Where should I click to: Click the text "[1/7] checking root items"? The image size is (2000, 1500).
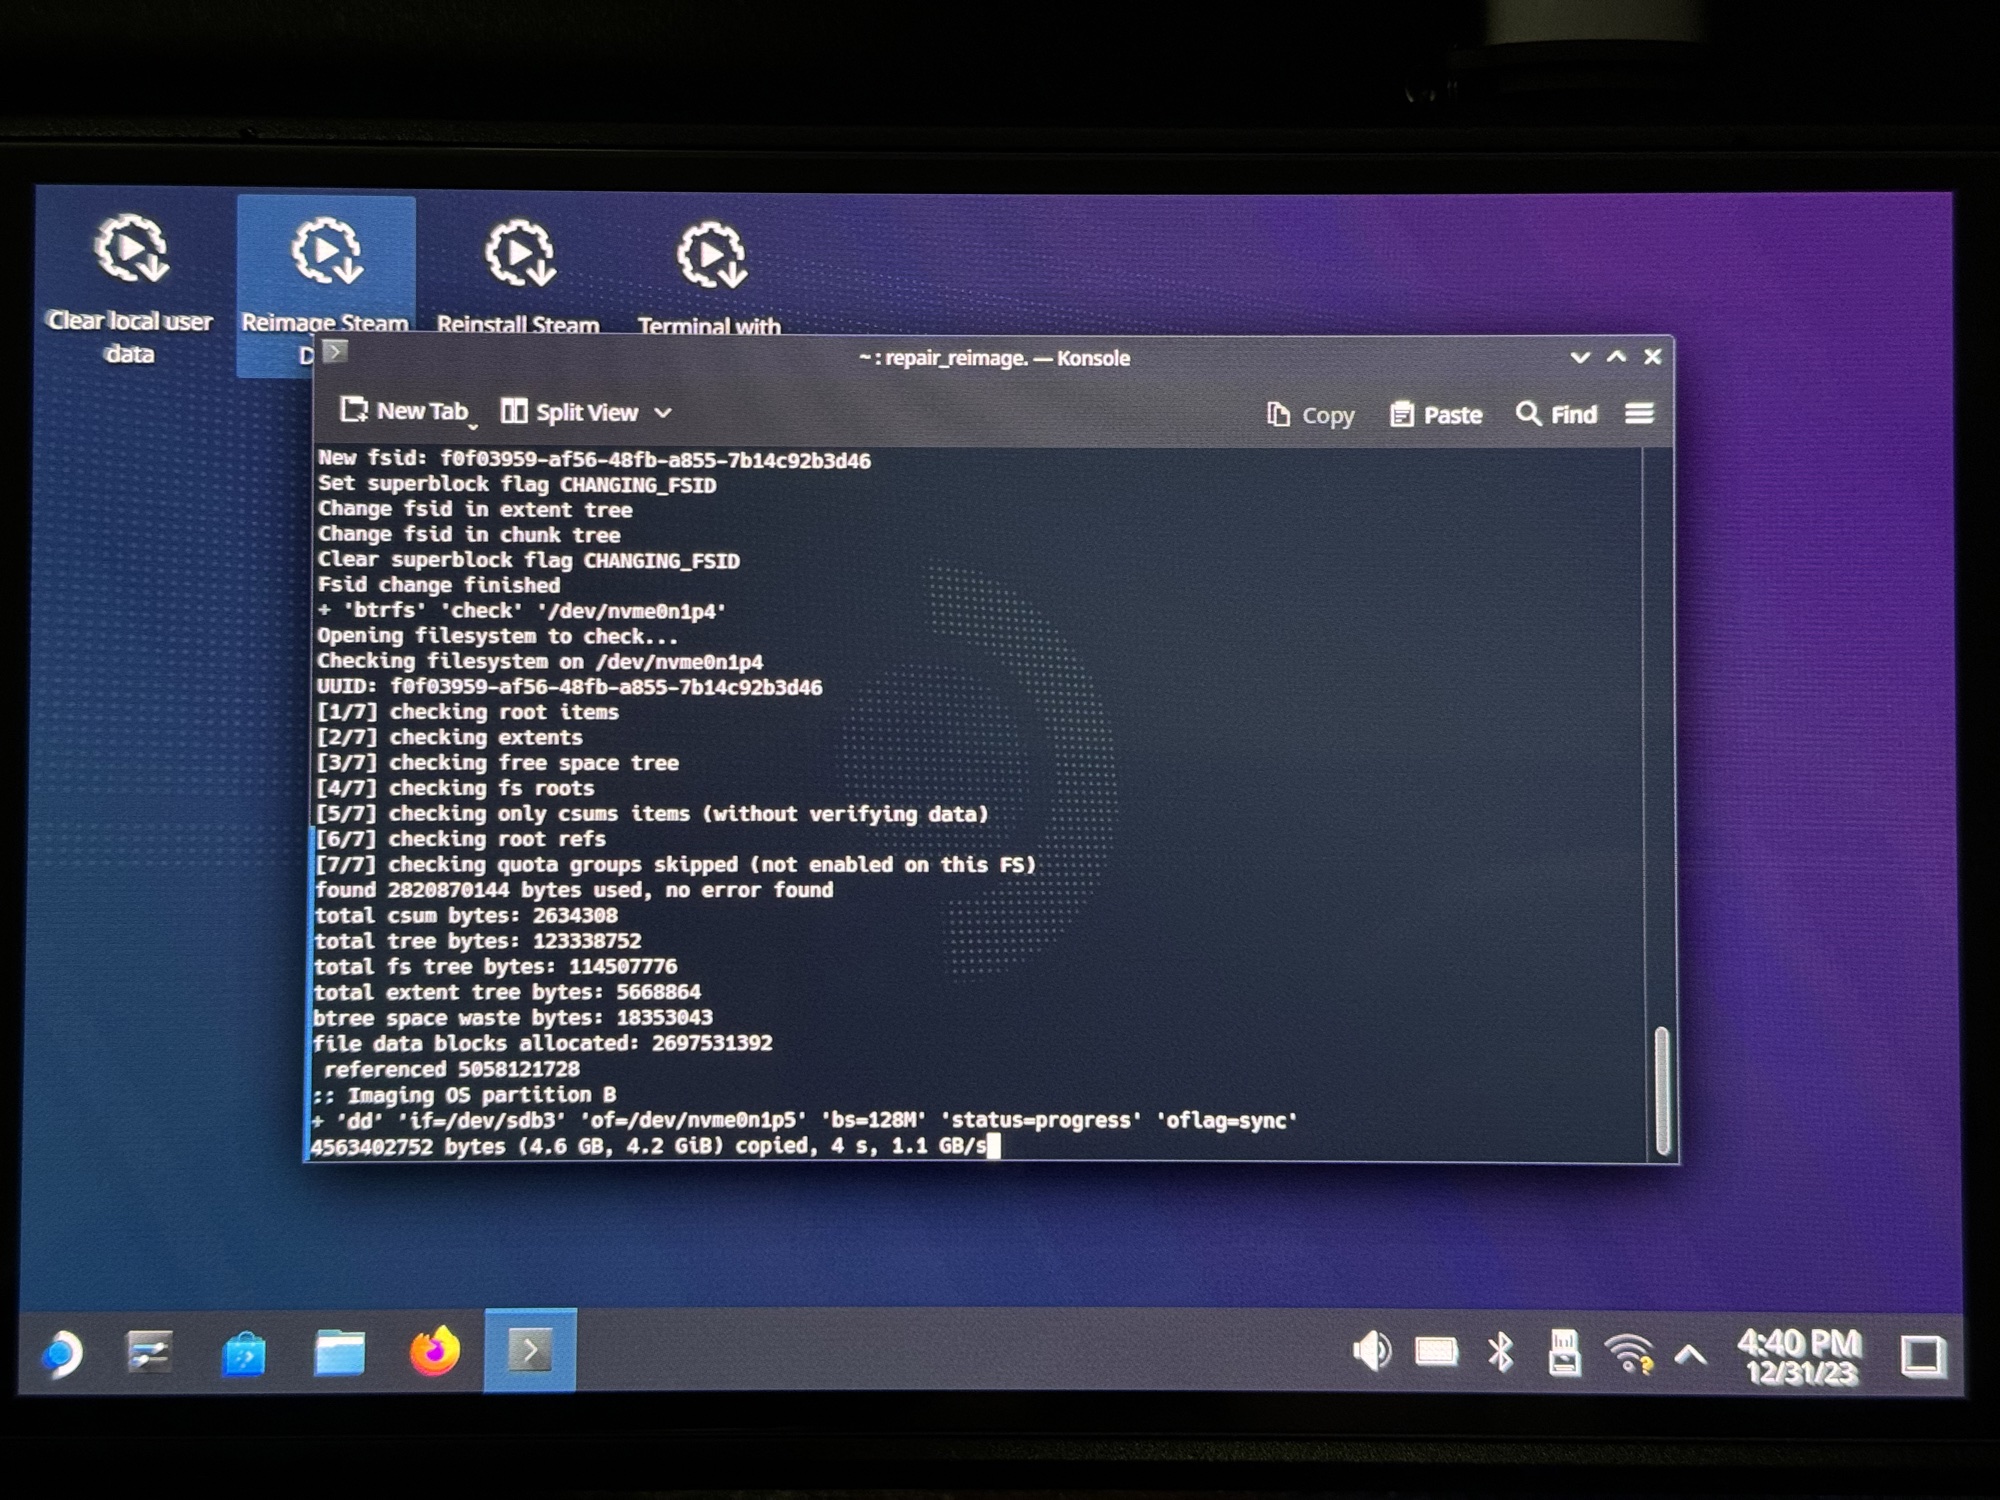[x=468, y=712]
